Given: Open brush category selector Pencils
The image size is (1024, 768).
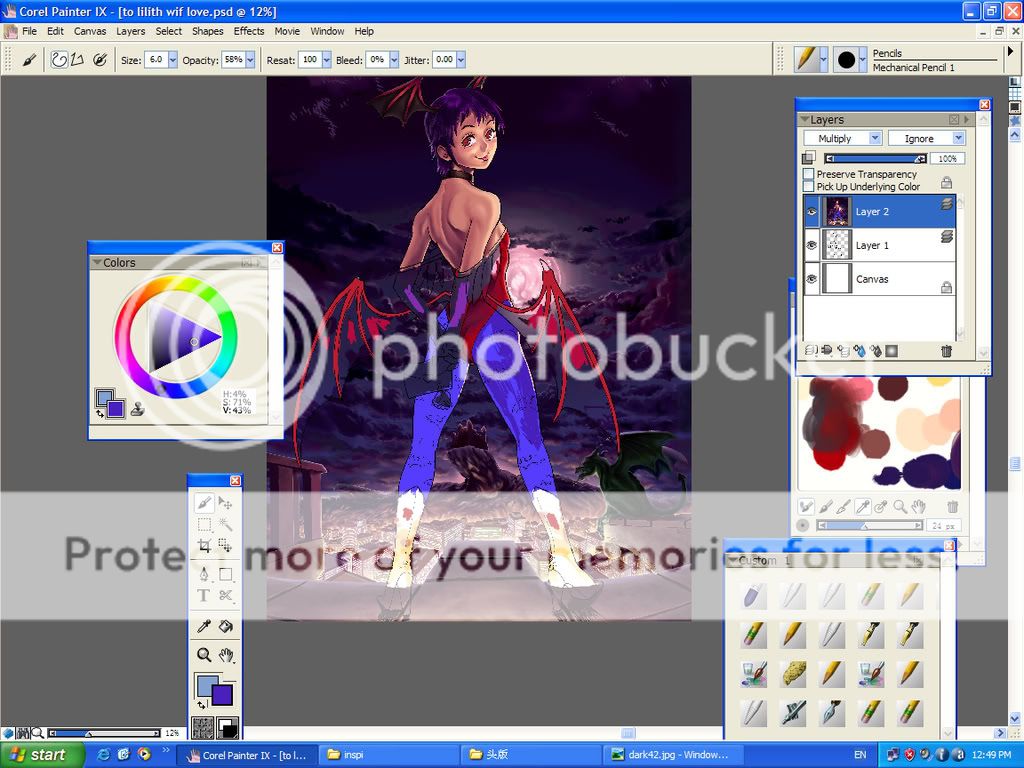Looking at the screenshot, I should point(810,59).
